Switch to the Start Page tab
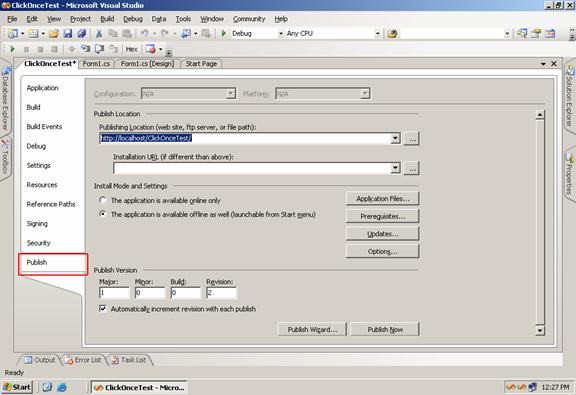The width and height of the screenshot is (576, 395). click(201, 64)
